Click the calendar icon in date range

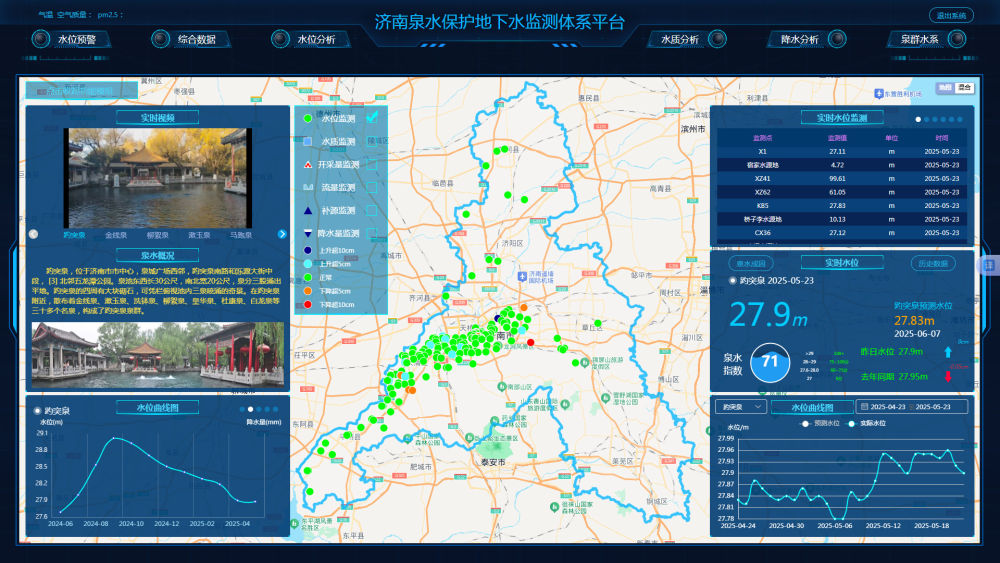point(863,407)
